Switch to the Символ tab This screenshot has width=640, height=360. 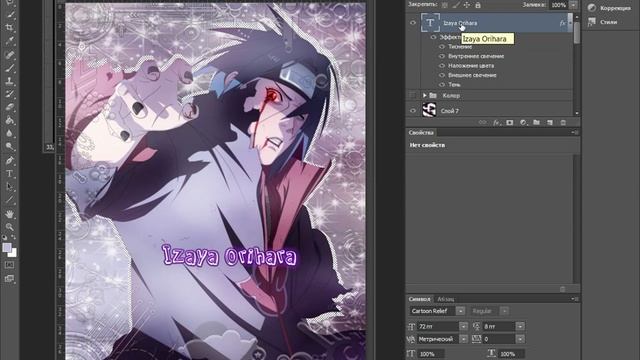point(419,299)
